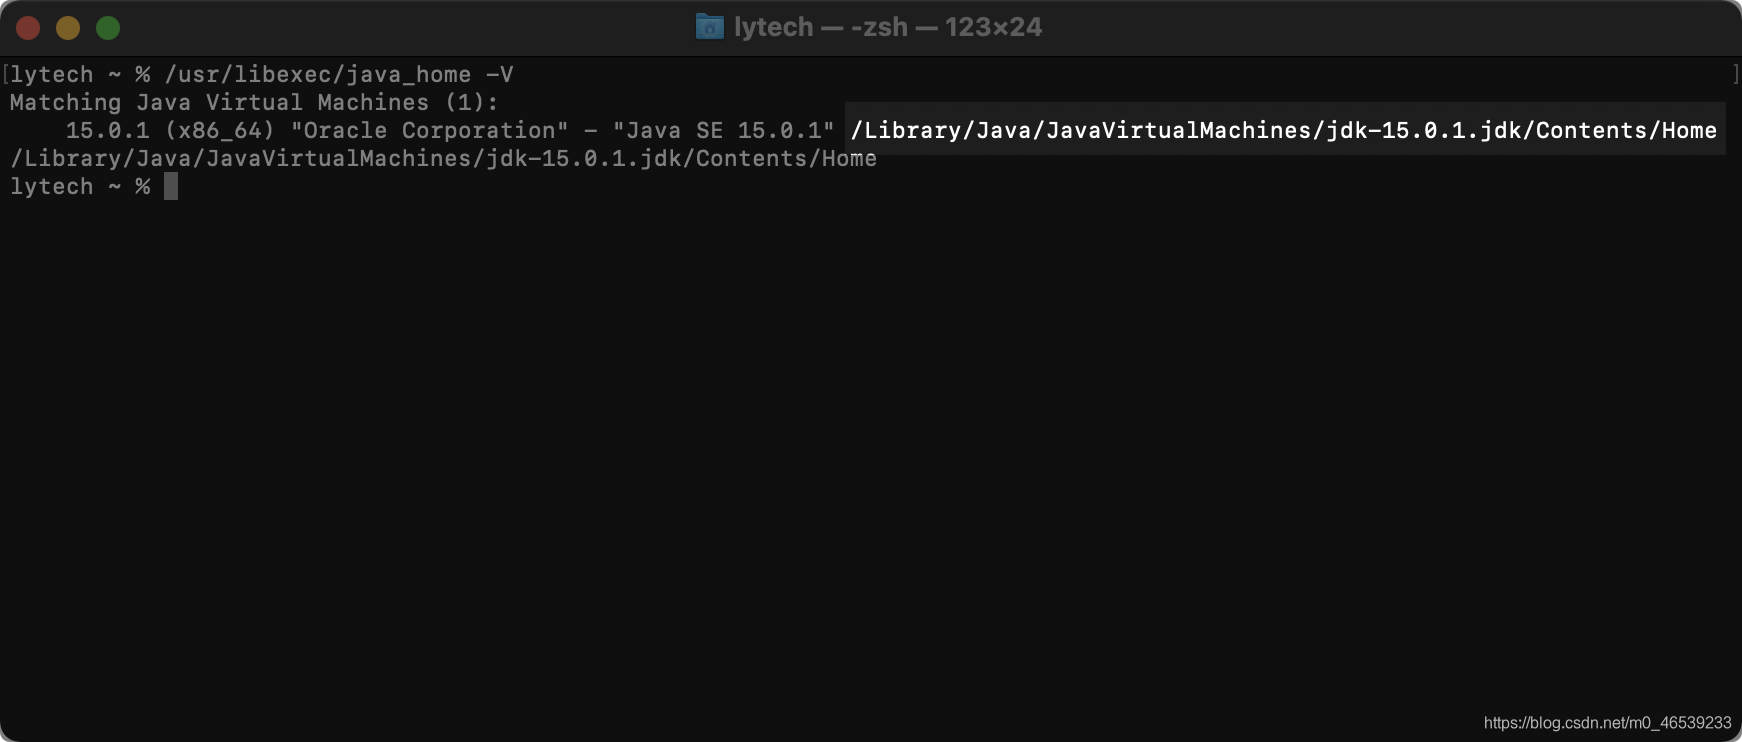Screen dimensions: 1742x742
Task: Click the window title 'lytech — -zsh — 123×24'
Action: [x=887, y=27]
